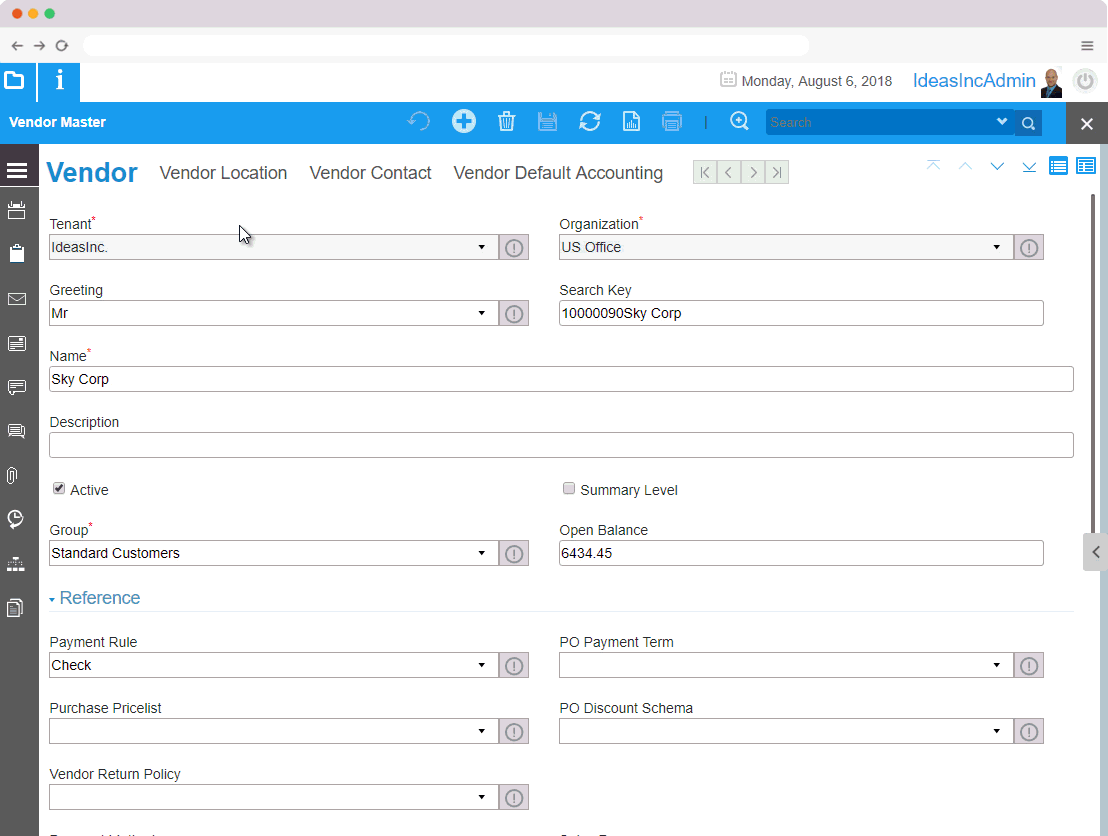
Task: Click the New Record plus icon
Action: point(463,122)
